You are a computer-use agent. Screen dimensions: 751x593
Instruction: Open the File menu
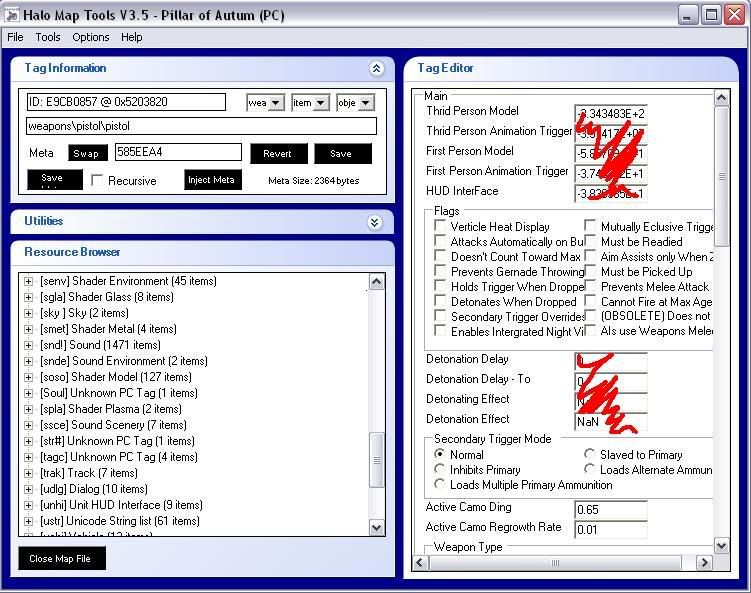[15, 37]
